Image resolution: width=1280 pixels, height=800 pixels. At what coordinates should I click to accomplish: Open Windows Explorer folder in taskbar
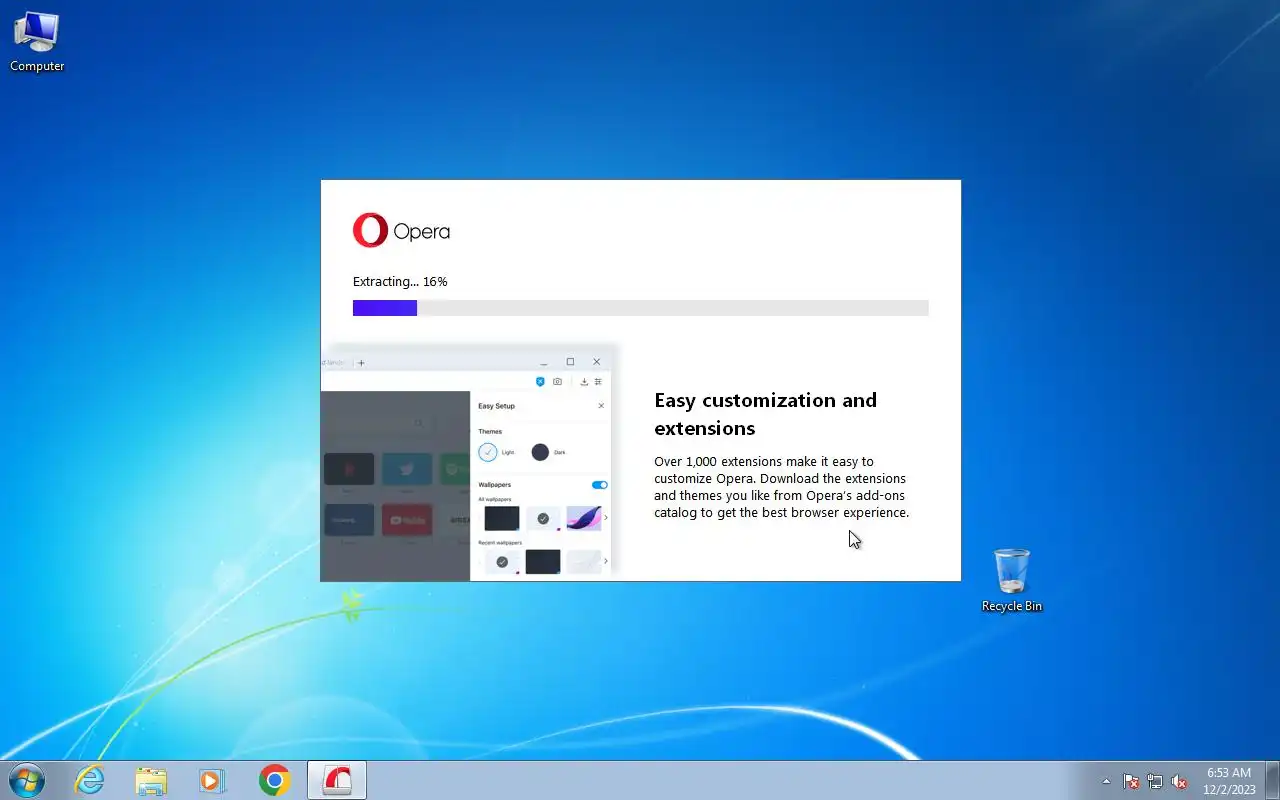point(151,780)
